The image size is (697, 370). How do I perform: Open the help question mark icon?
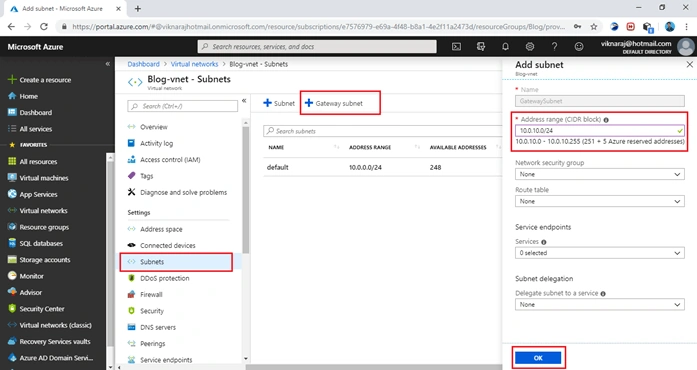coord(554,46)
